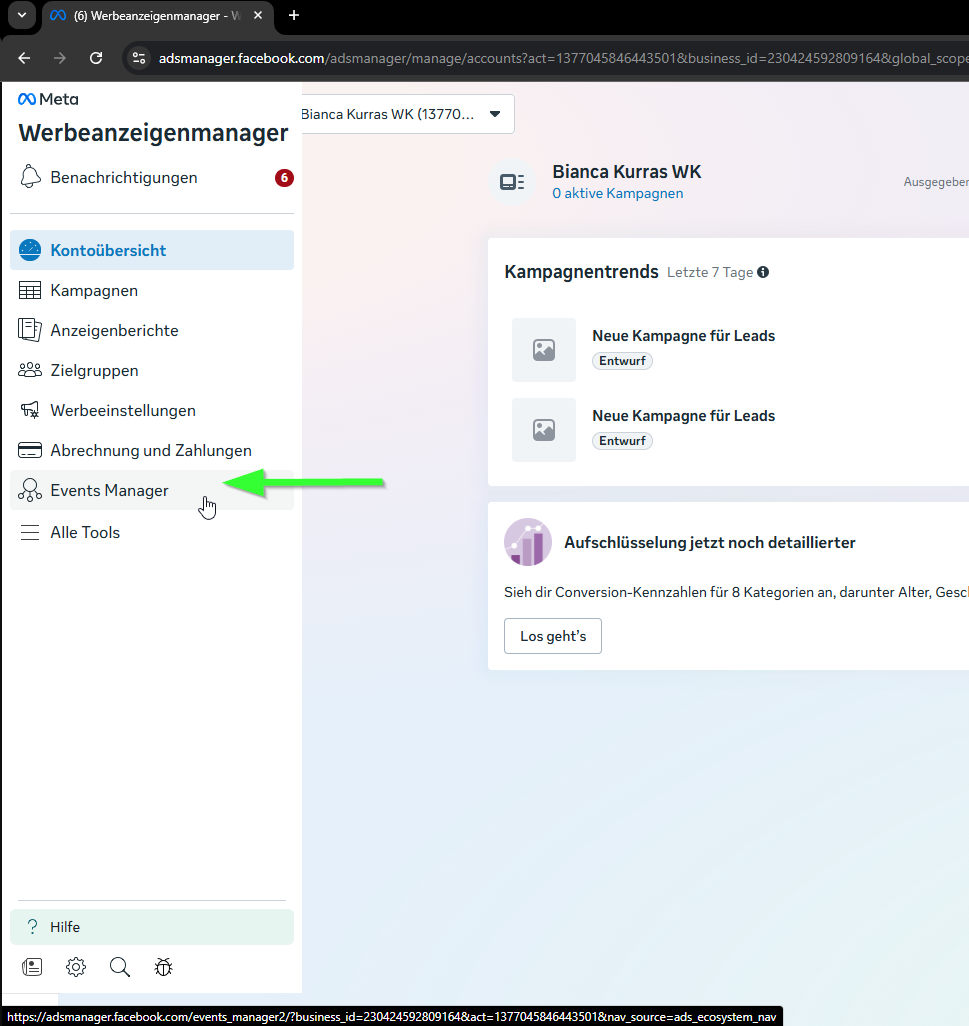This screenshot has width=969, height=1026.
Task: Open Werbeeinstellungen in the sidebar
Action: pos(152,410)
